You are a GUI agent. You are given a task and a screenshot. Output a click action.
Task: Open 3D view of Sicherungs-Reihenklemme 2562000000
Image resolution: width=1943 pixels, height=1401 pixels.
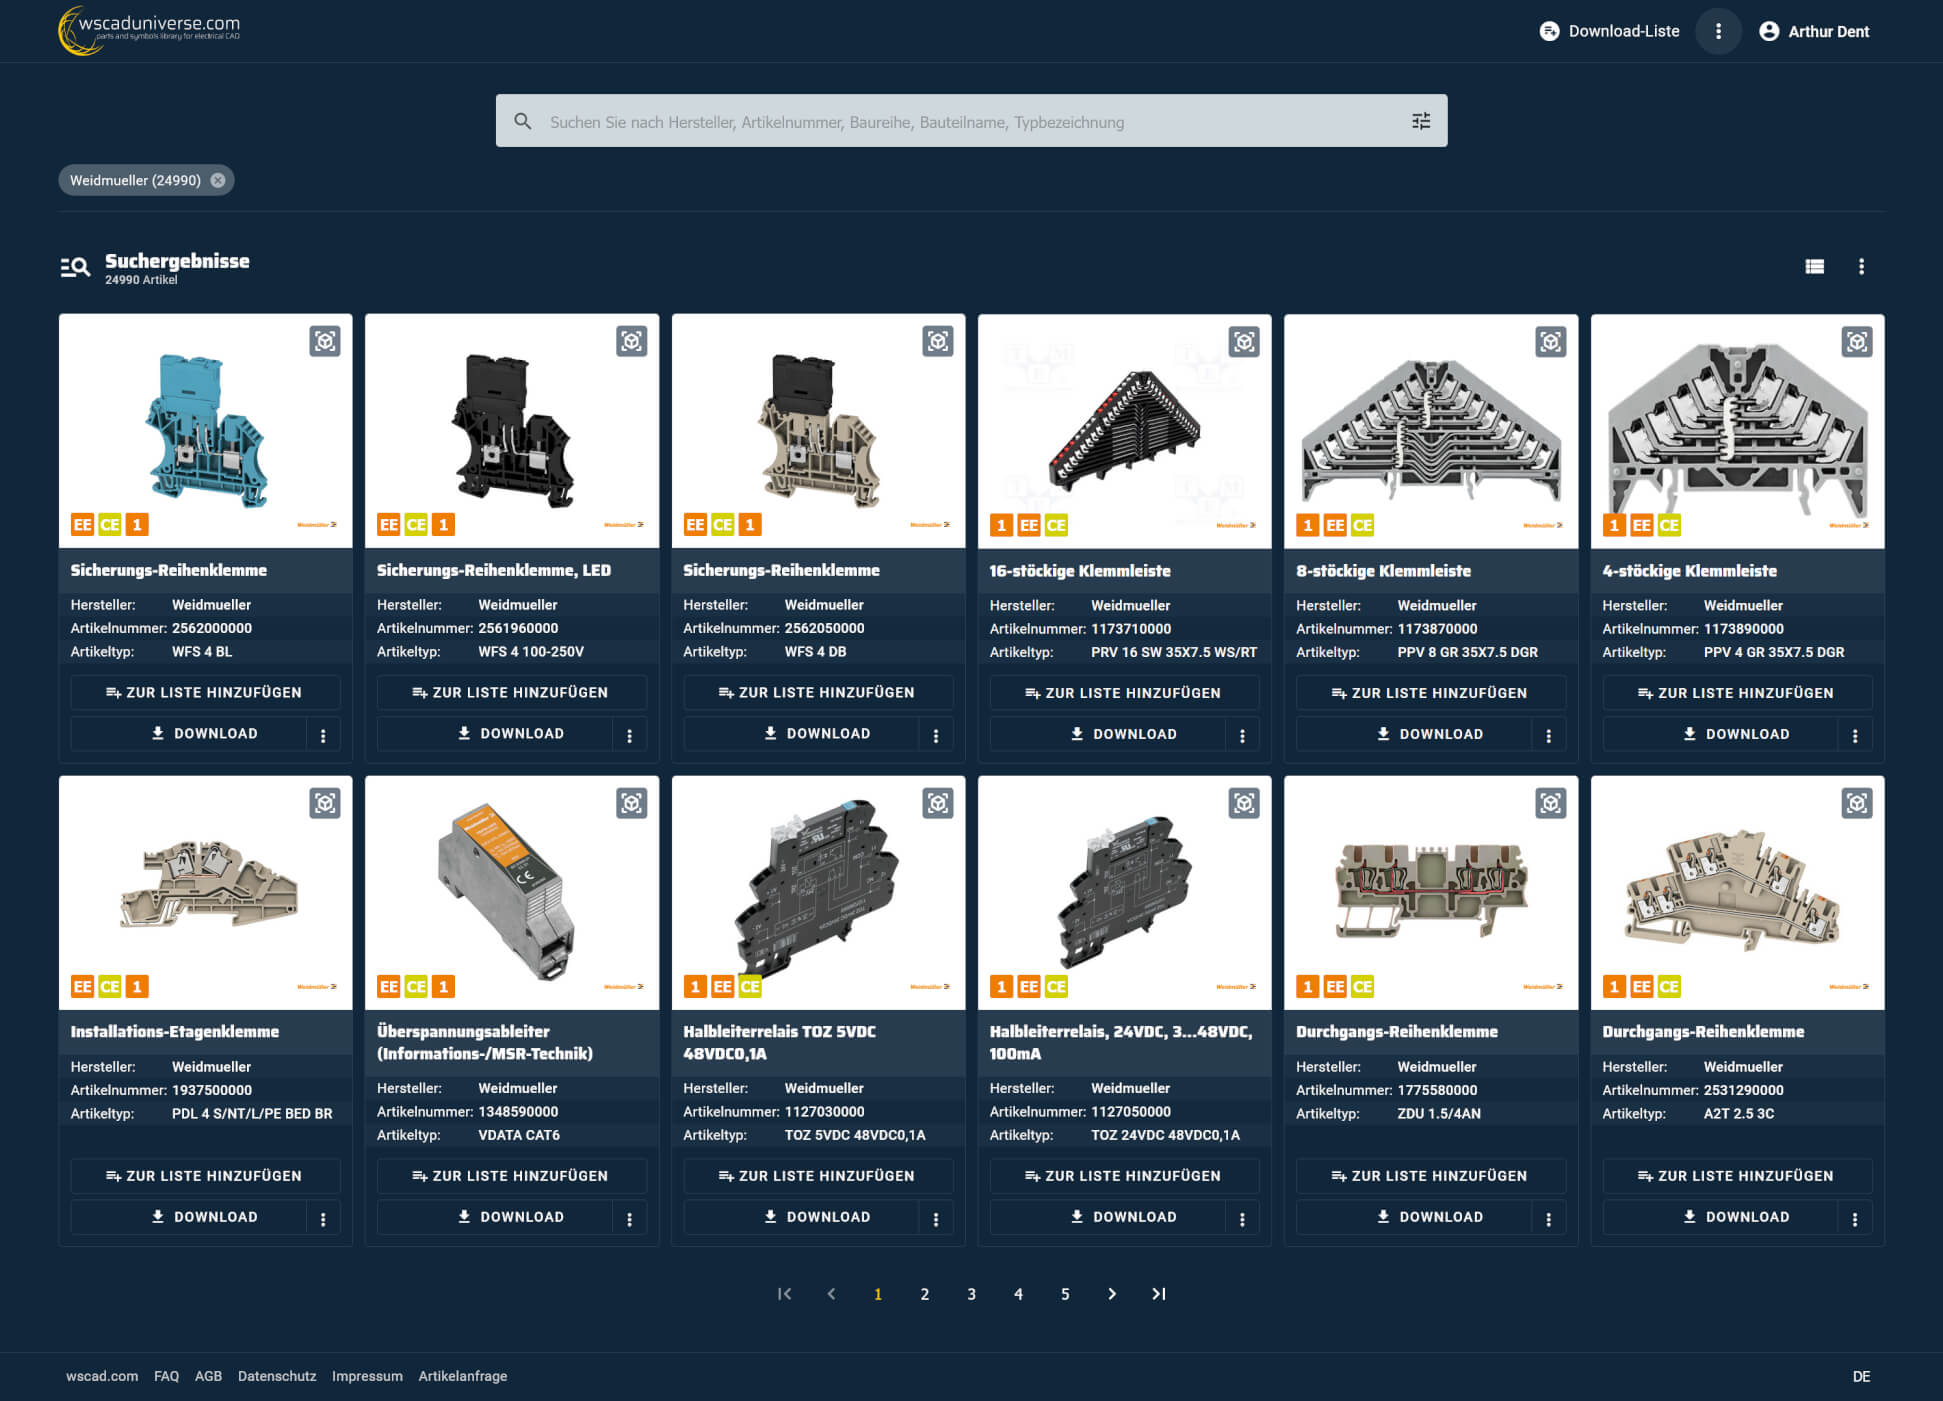tap(325, 342)
